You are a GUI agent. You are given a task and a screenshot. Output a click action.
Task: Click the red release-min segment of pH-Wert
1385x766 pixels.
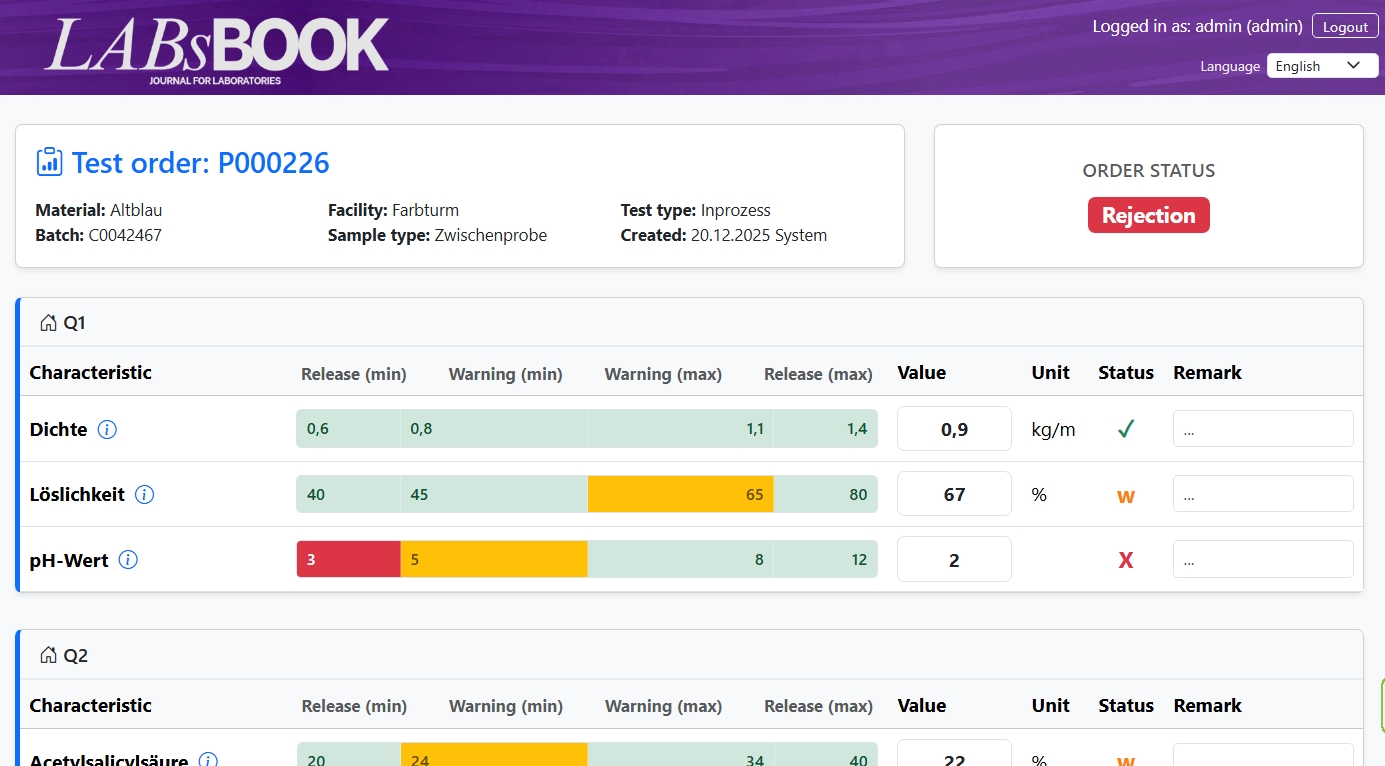(349, 560)
